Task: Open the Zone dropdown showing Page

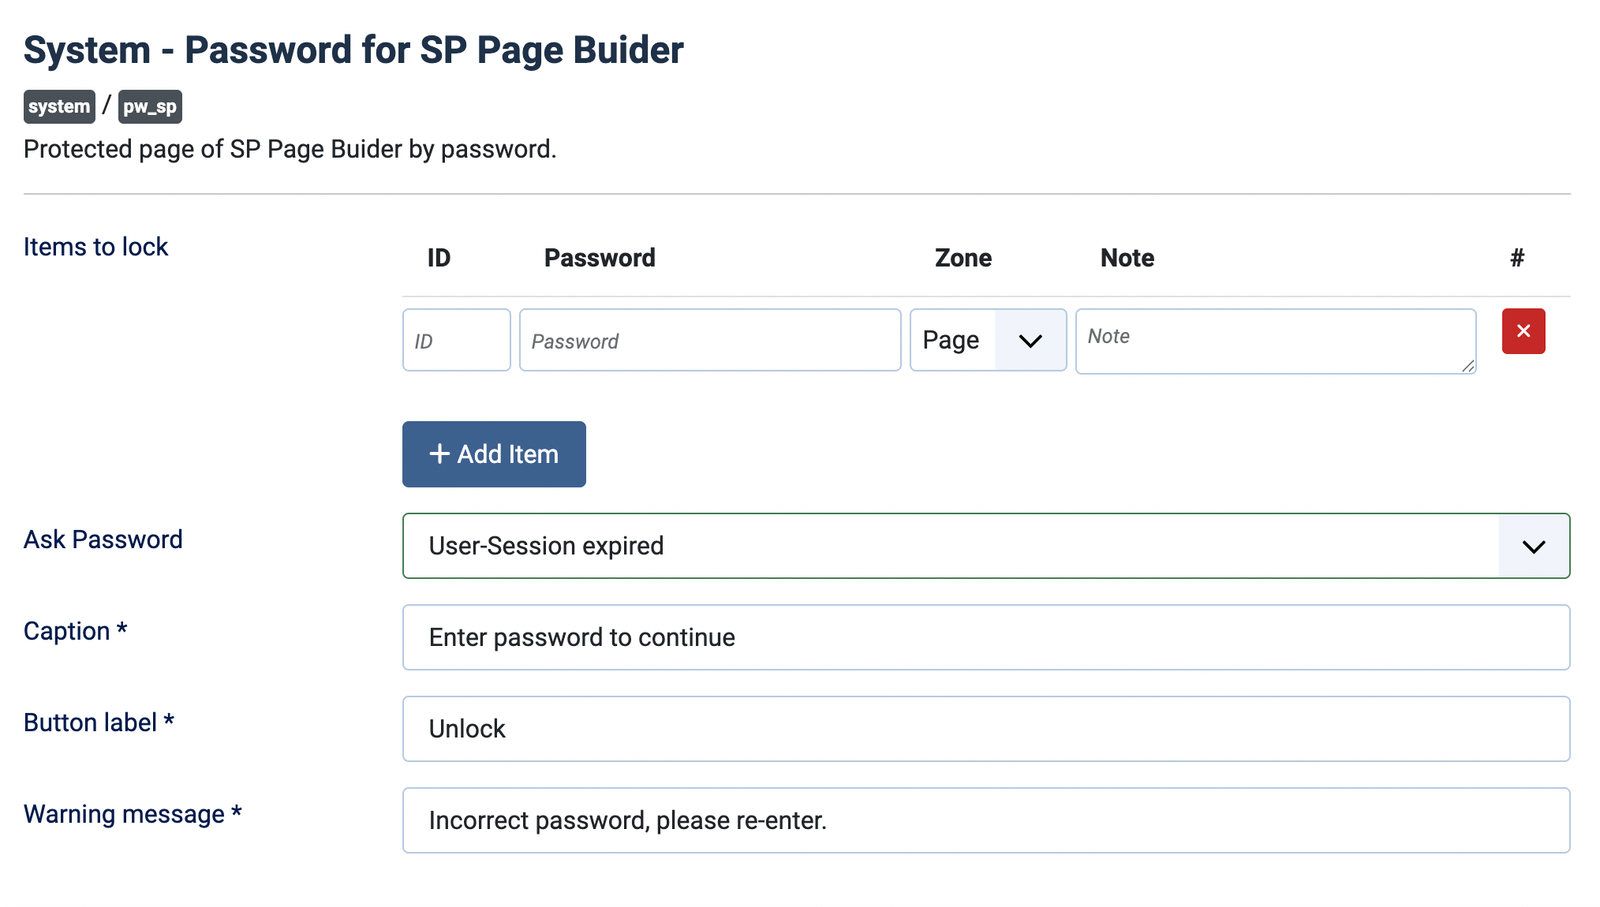Action: pos(987,340)
